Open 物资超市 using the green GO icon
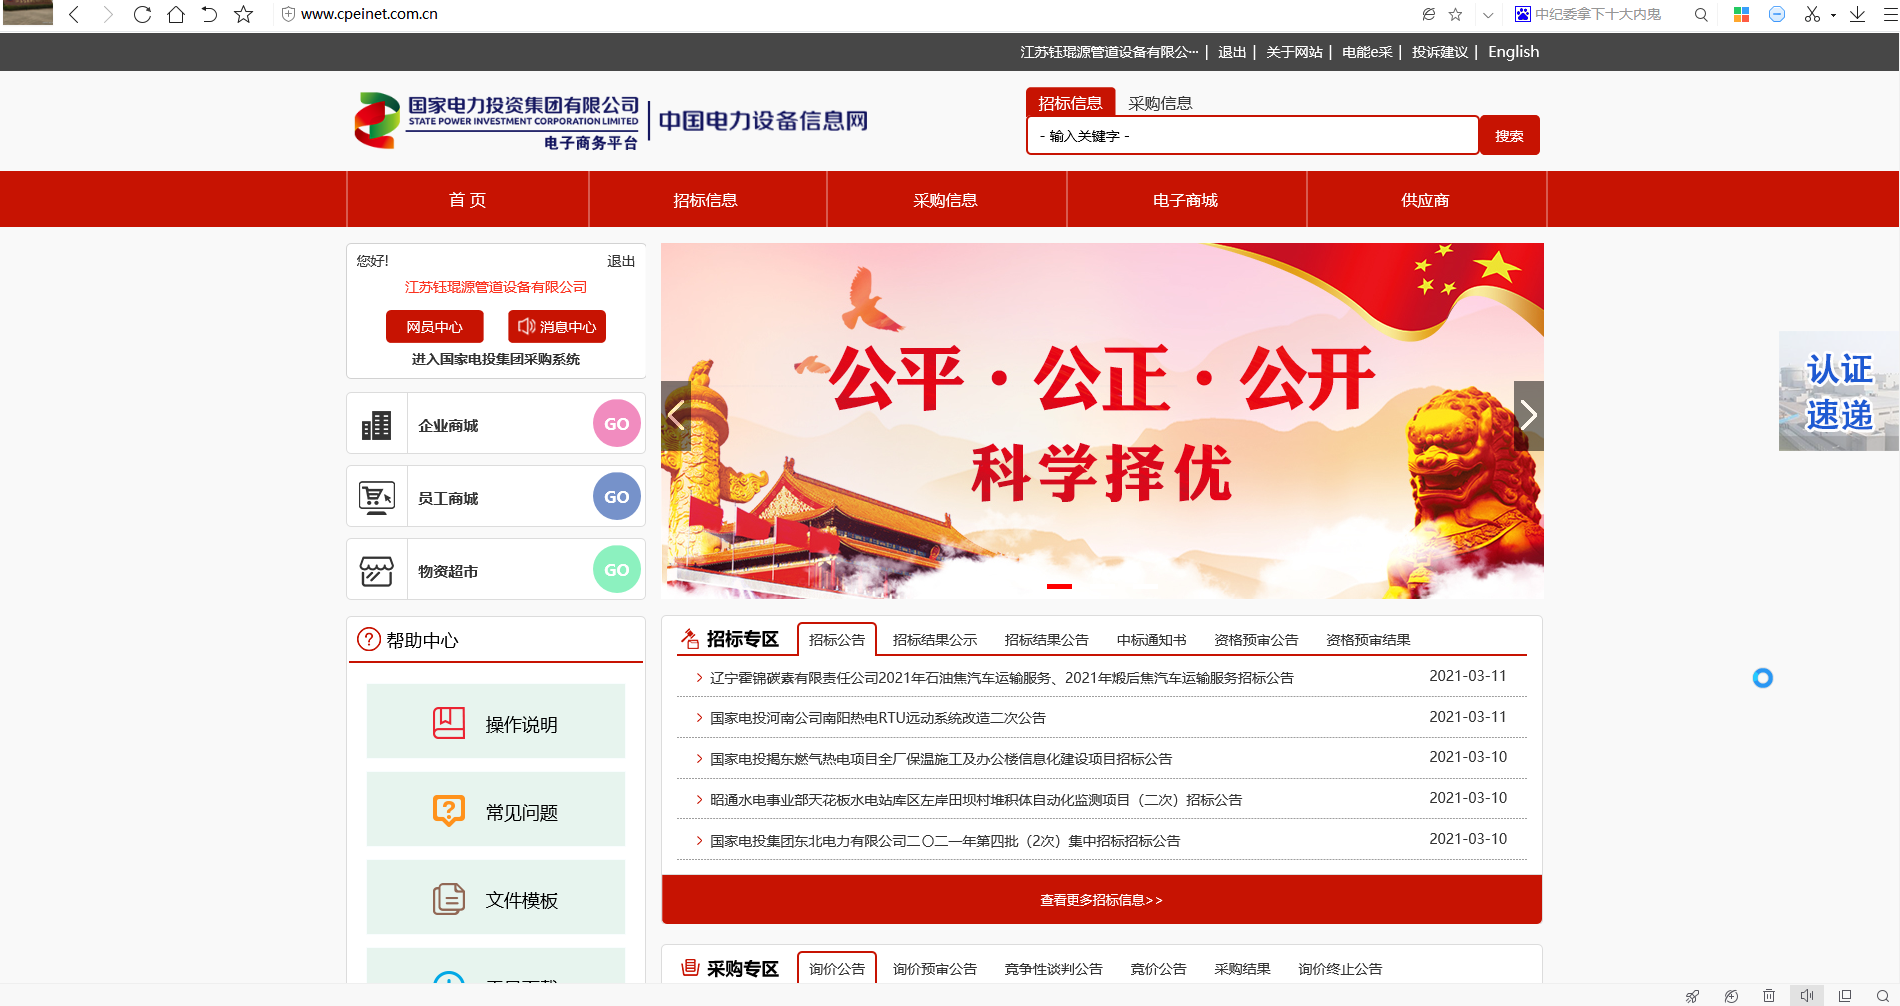The image size is (1900, 1006). point(616,569)
